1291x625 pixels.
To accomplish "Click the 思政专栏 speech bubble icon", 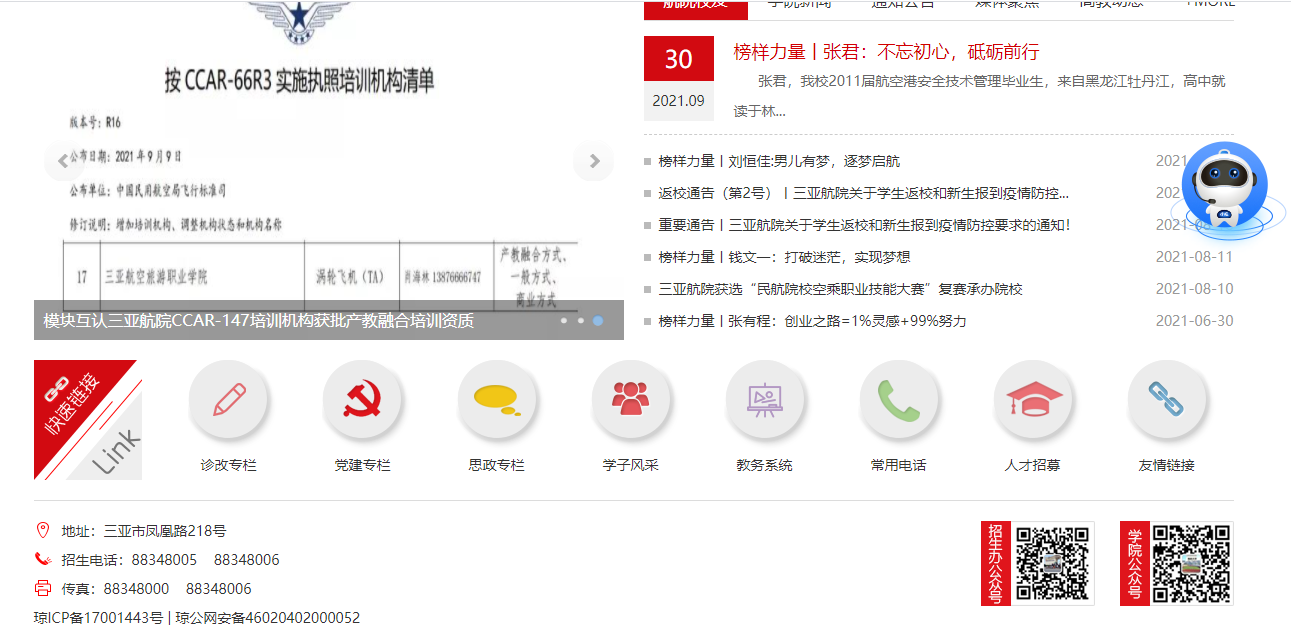I will (496, 400).
